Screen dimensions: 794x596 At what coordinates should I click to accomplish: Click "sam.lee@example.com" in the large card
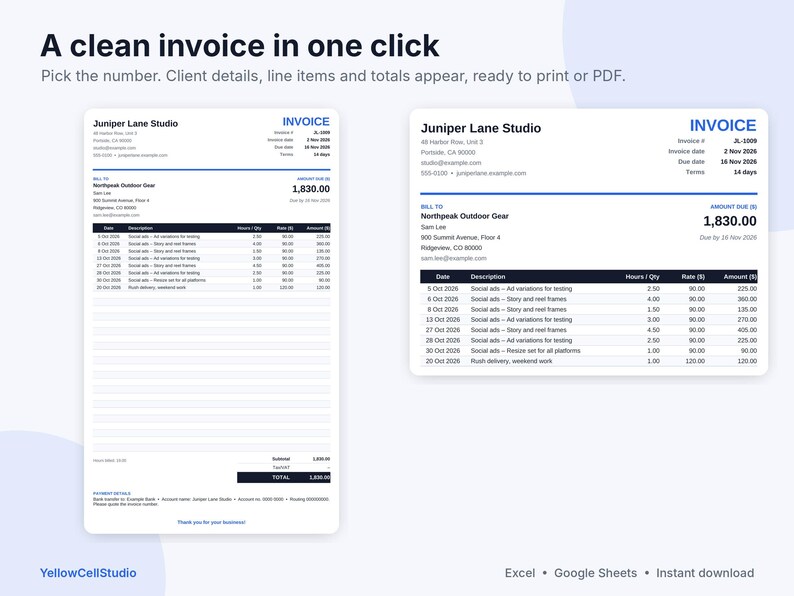click(453, 258)
